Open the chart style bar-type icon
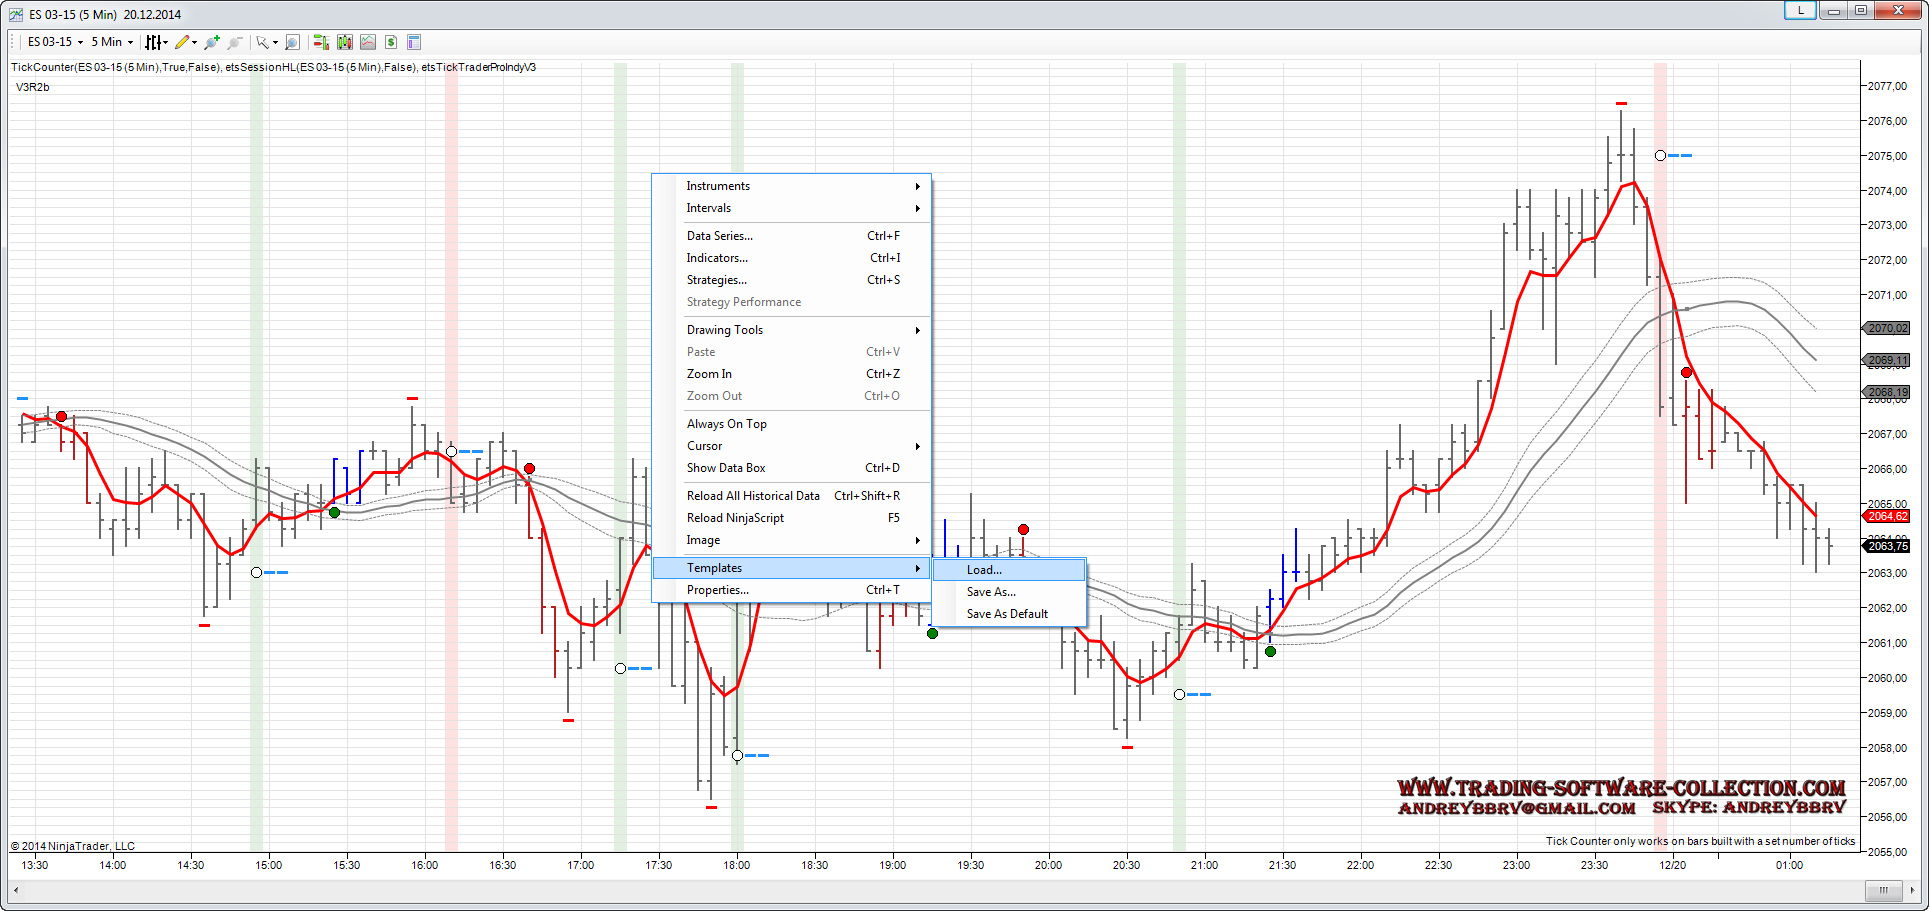Viewport: 1929px width, 911px height. (x=154, y=42)
